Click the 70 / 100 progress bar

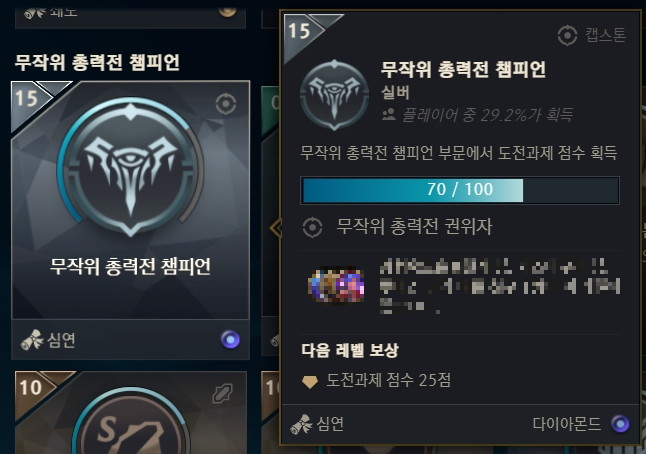click(x=460, y=190)
